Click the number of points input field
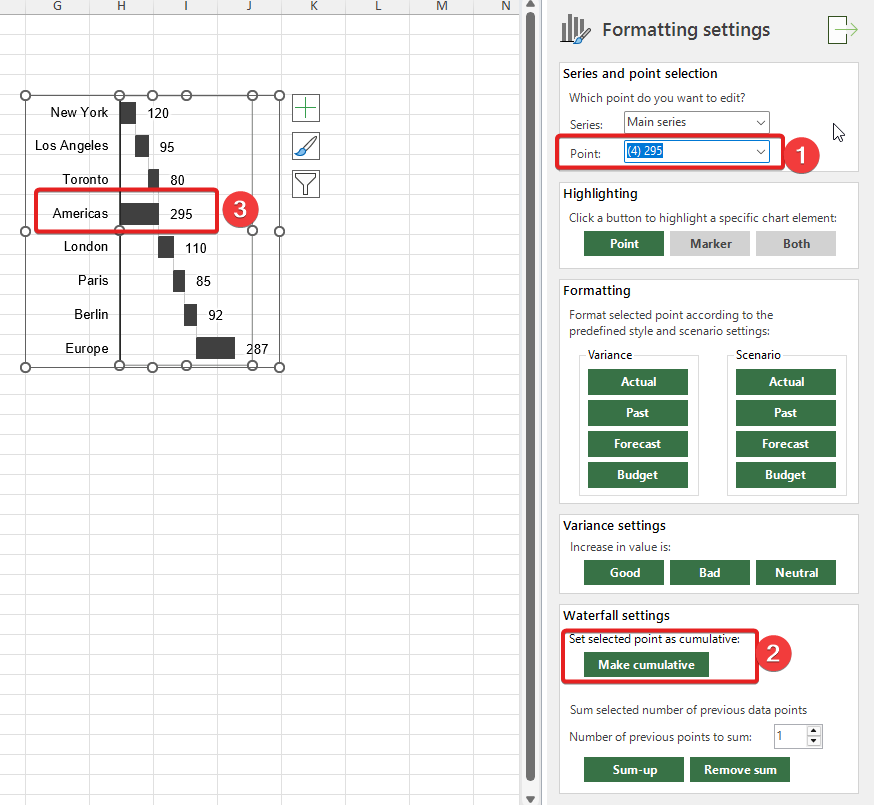This screenshot has width=874, height=805. click(x=789, y=737)
